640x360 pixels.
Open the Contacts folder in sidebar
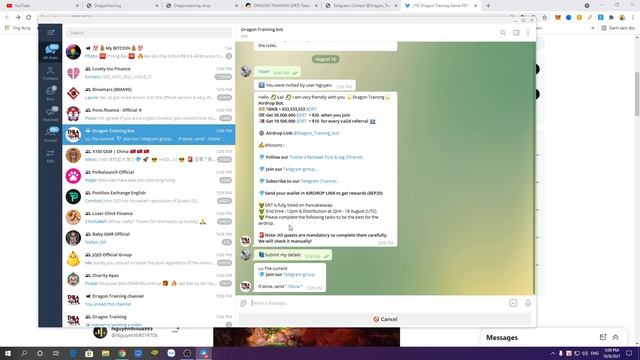pos(50,73)
